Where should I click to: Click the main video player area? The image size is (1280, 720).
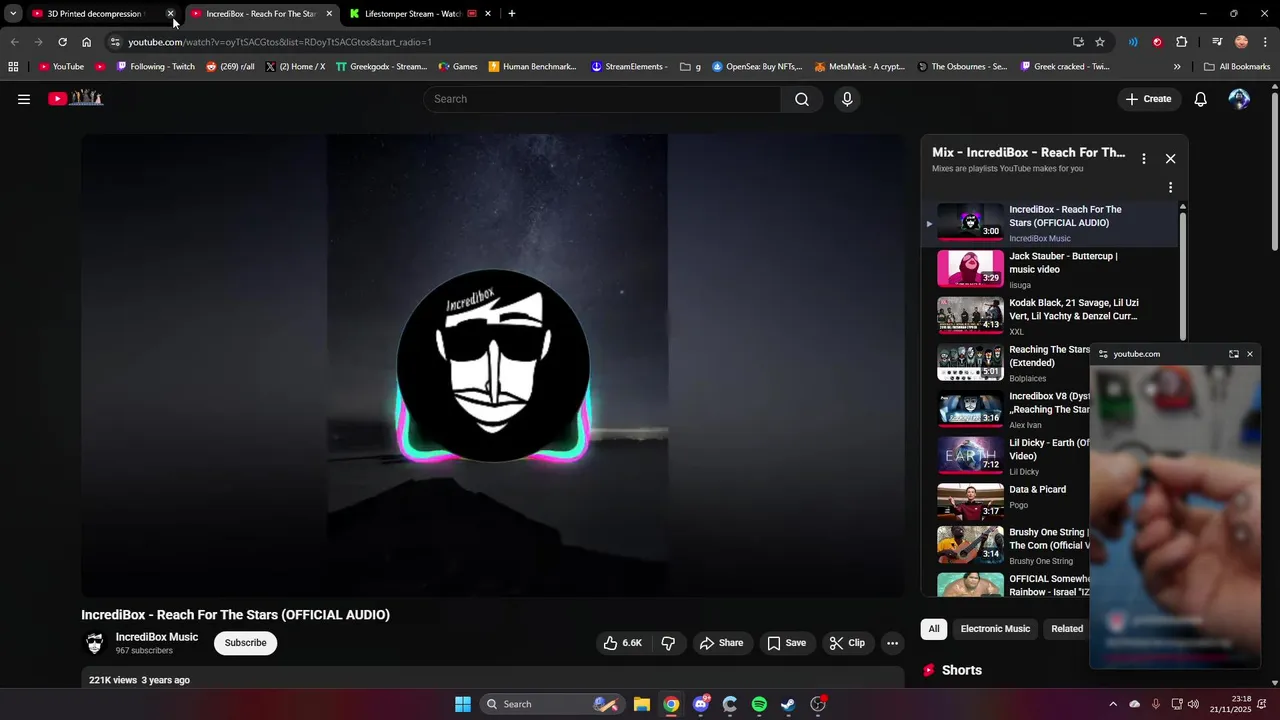(492, 366)
